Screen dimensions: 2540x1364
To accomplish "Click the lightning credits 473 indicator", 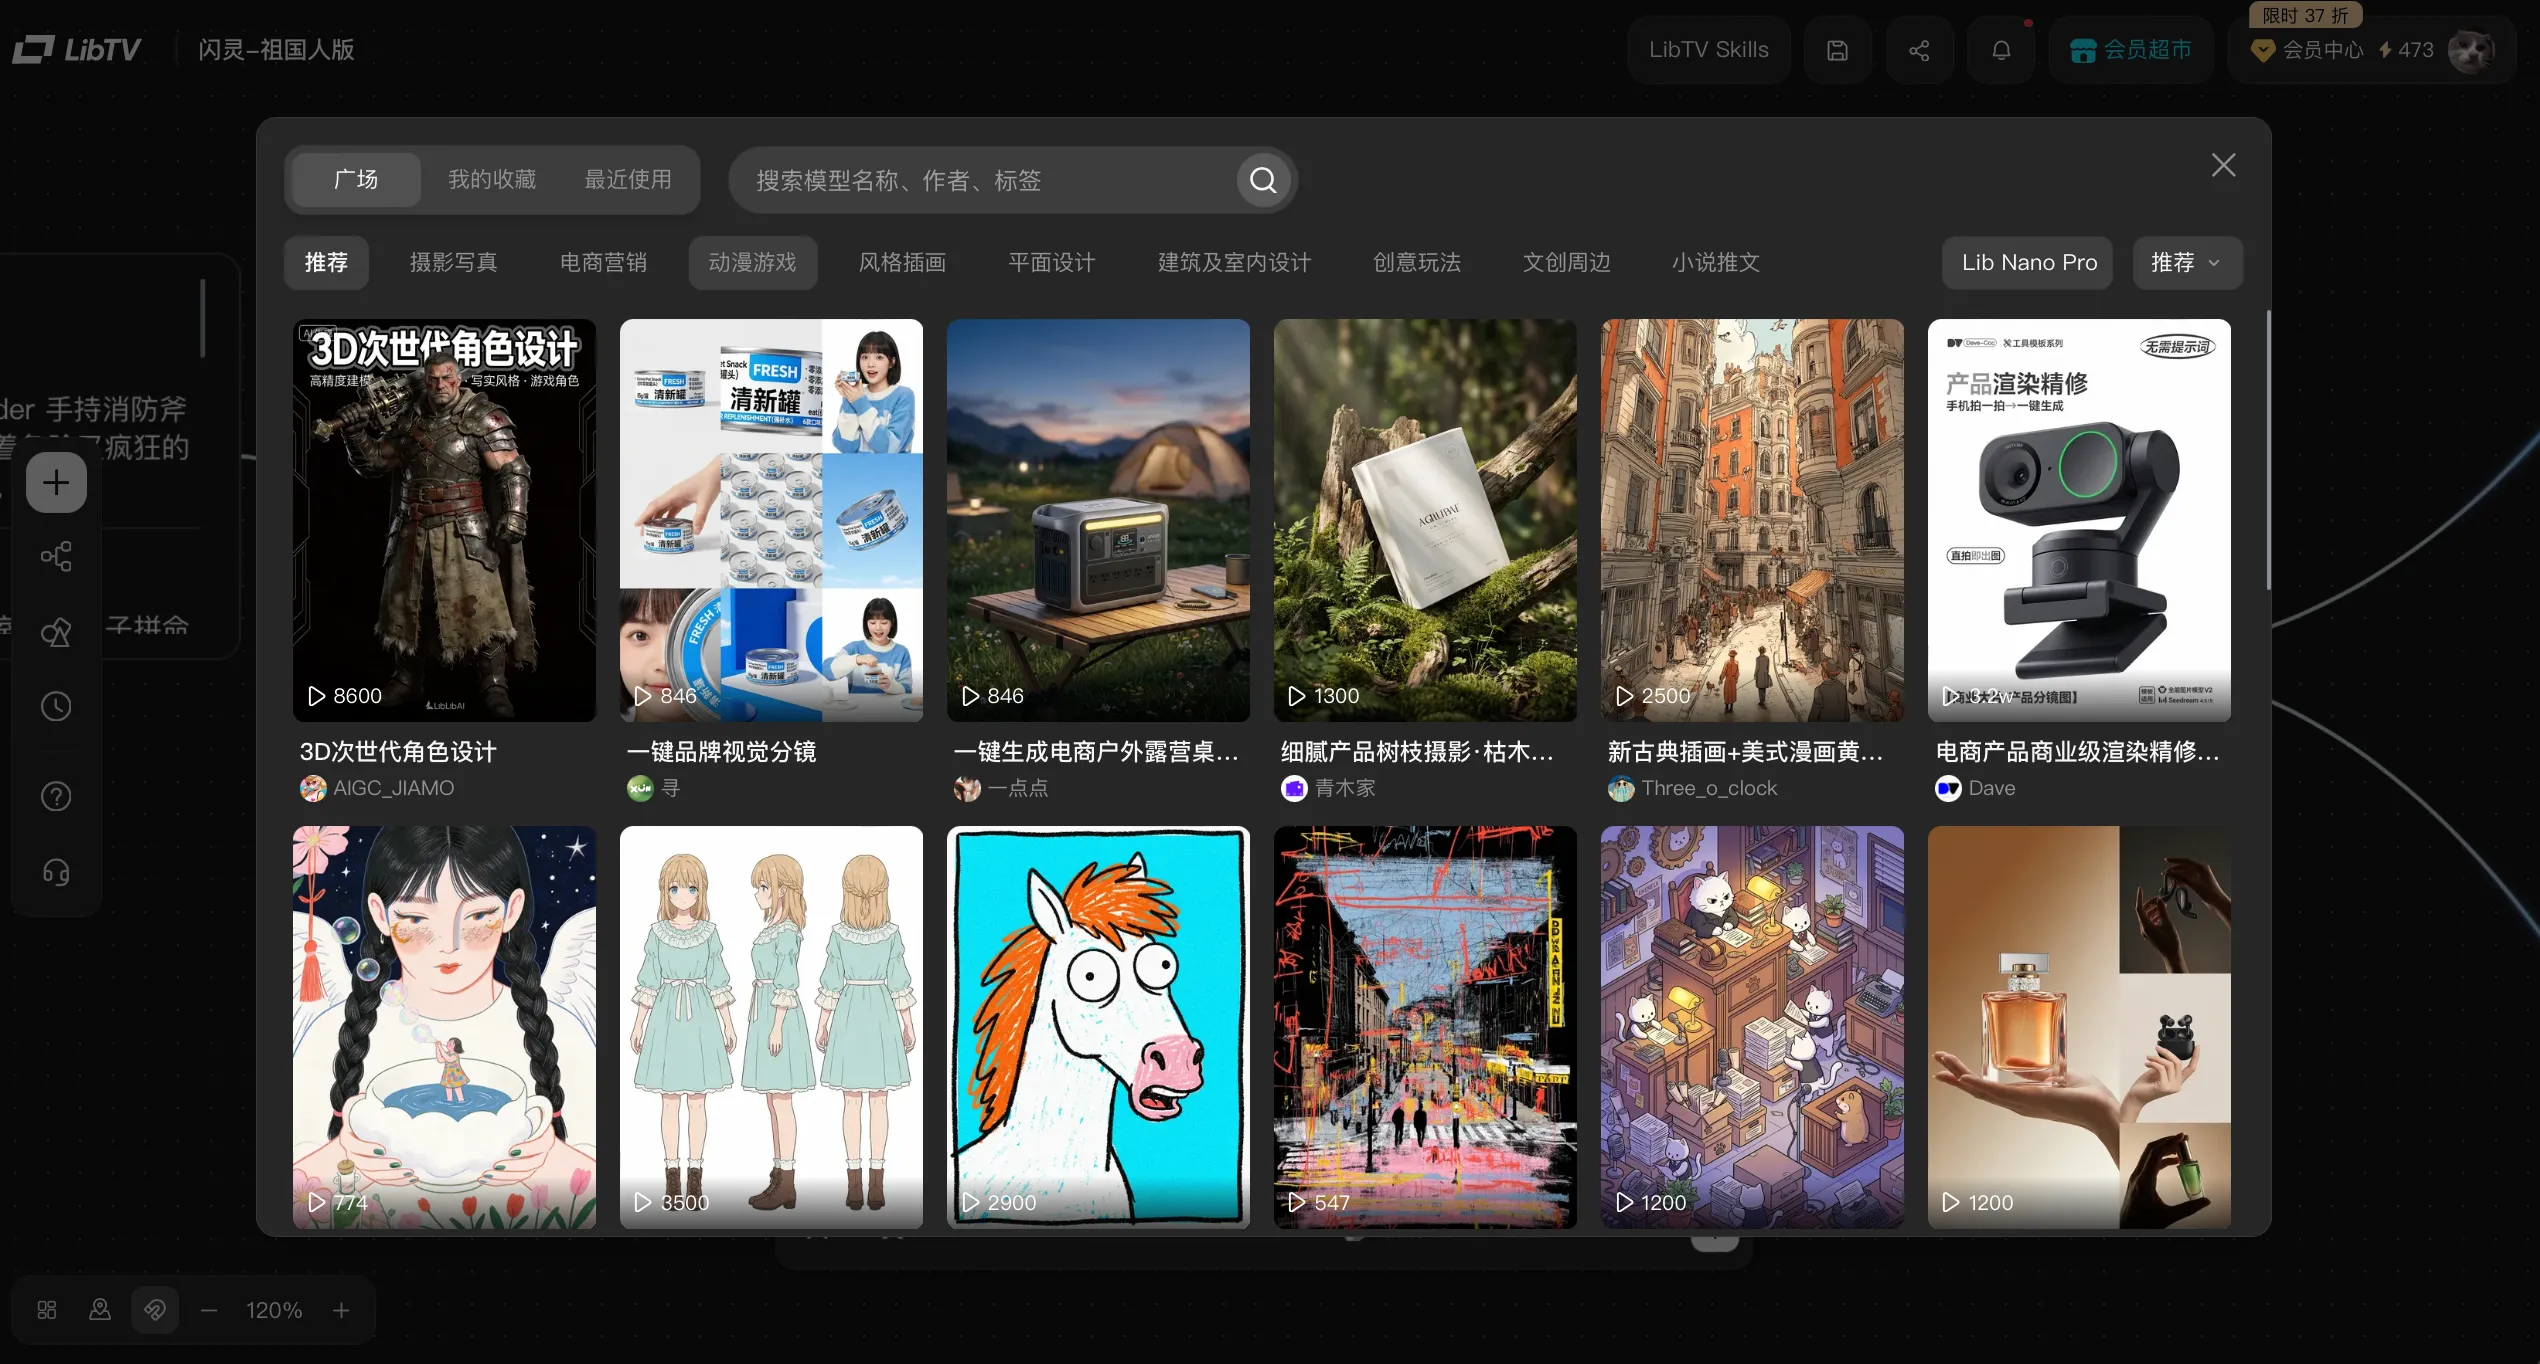I will point(2406,50).
